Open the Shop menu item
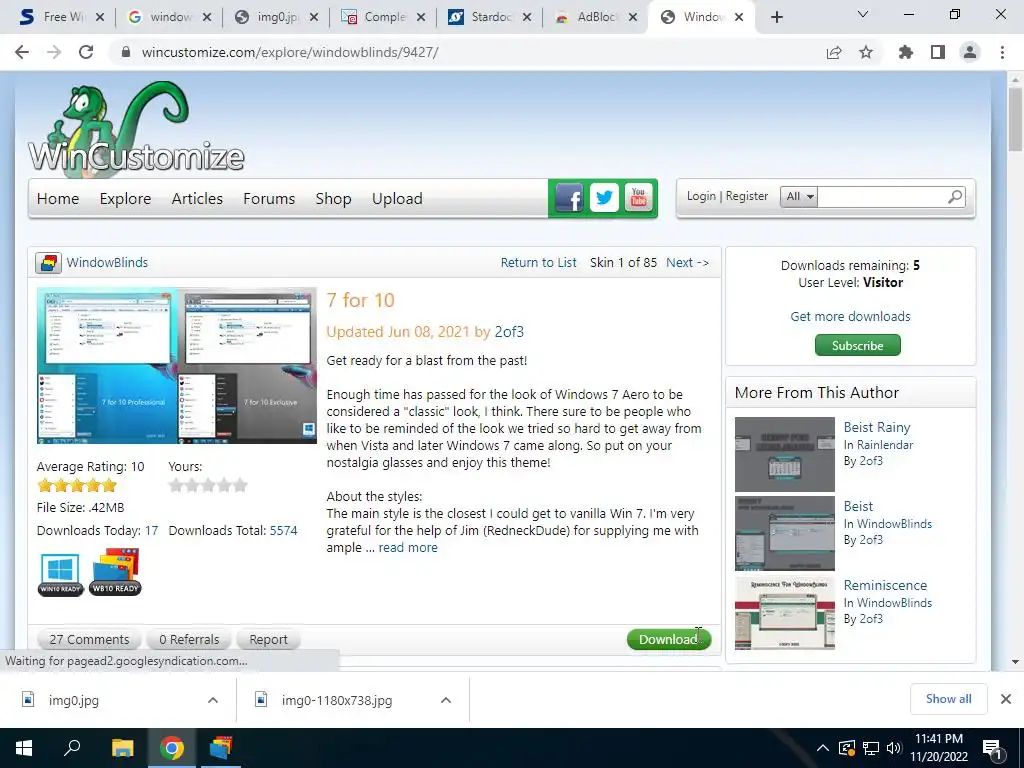The image size is (1024, 768). pos(333,199)
